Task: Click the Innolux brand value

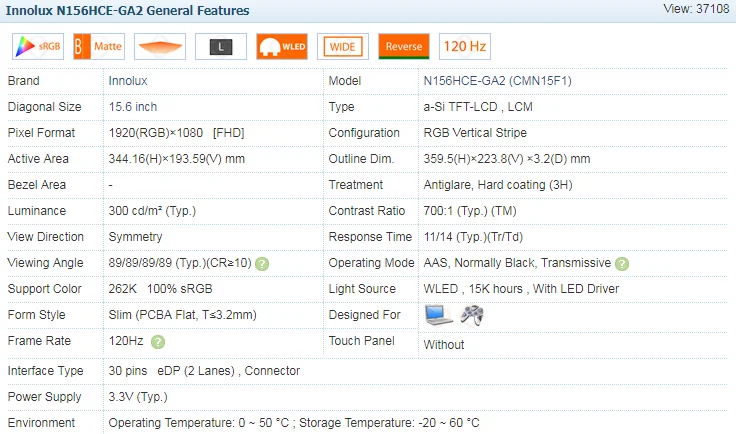Action: 128,81
